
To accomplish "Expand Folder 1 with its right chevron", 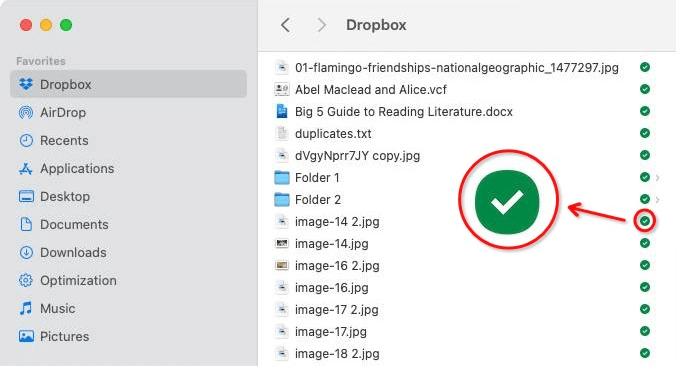I will [x=657, y=178].
